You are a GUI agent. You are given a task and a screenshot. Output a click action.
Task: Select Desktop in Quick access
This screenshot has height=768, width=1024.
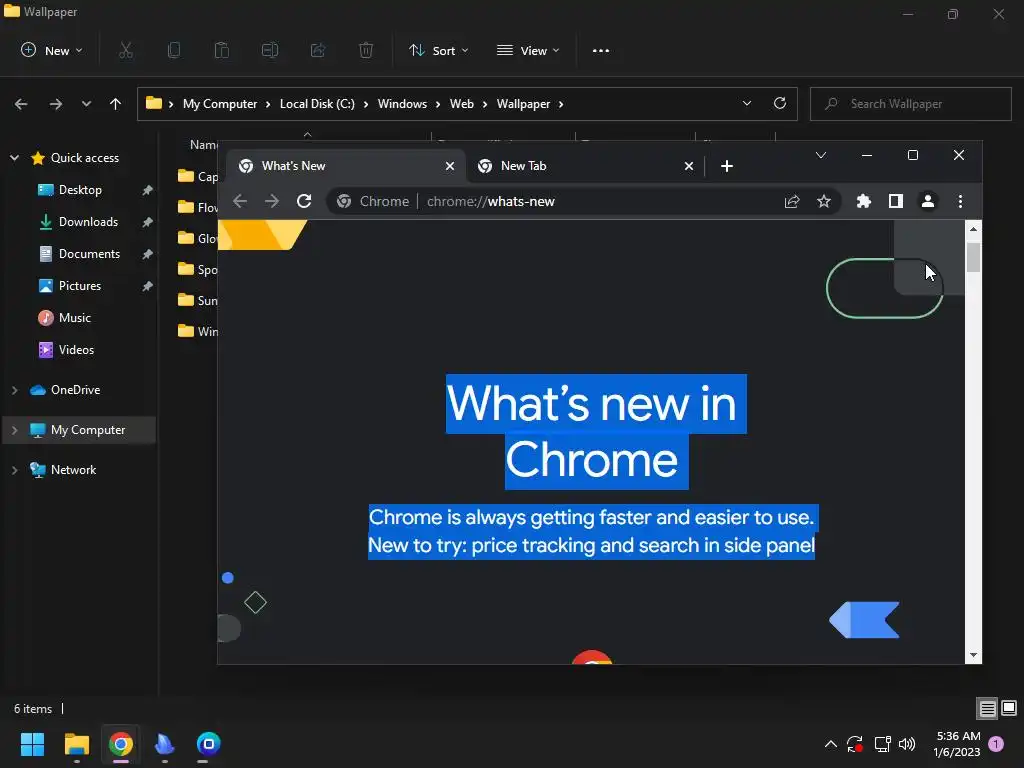[80, 190]
